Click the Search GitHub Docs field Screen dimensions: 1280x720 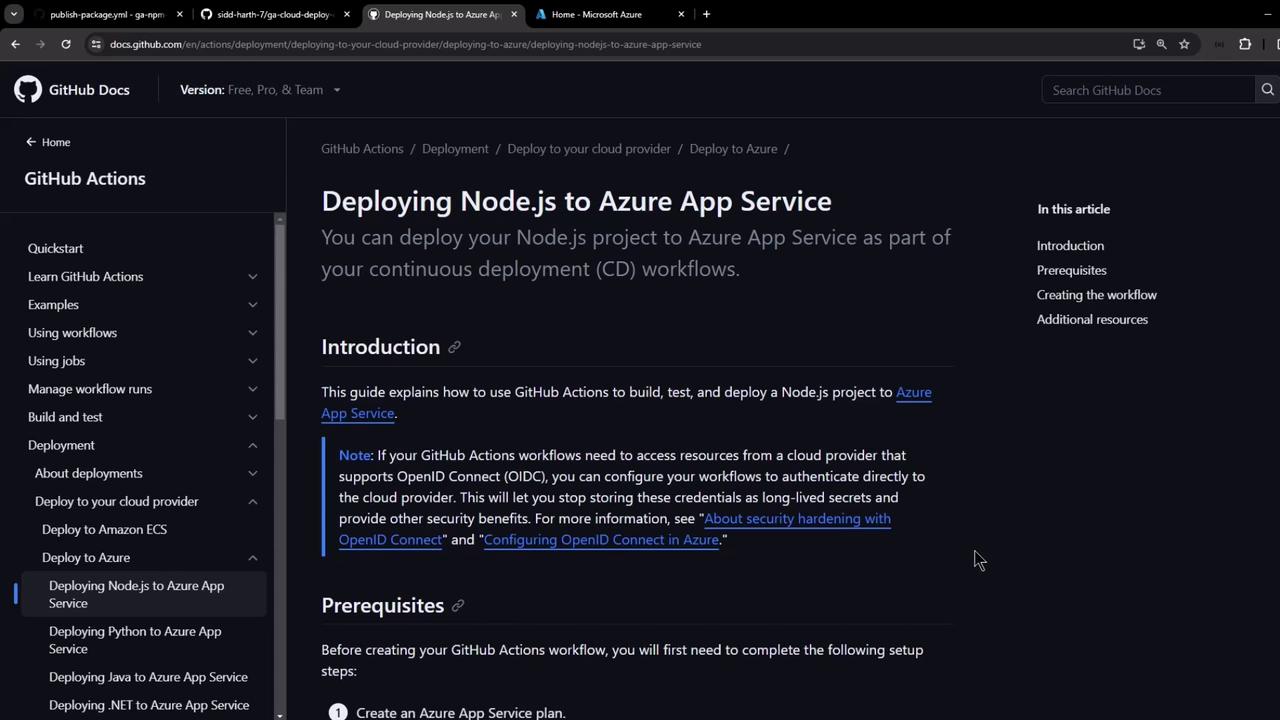pos(1147,90)
